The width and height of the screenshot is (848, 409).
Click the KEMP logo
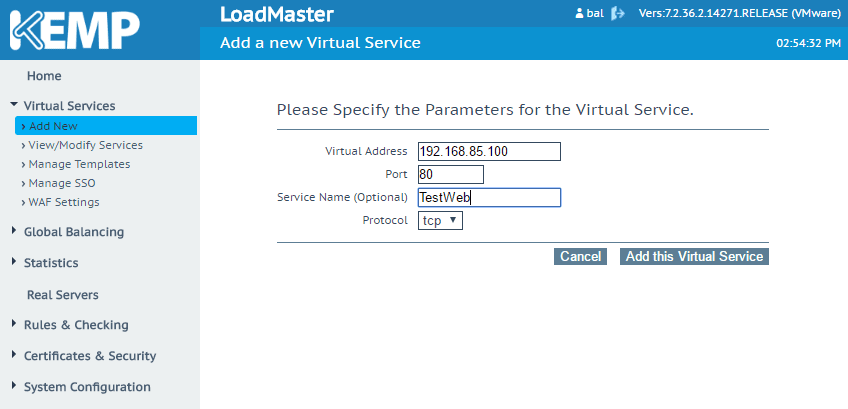click(x=74, y=29)
